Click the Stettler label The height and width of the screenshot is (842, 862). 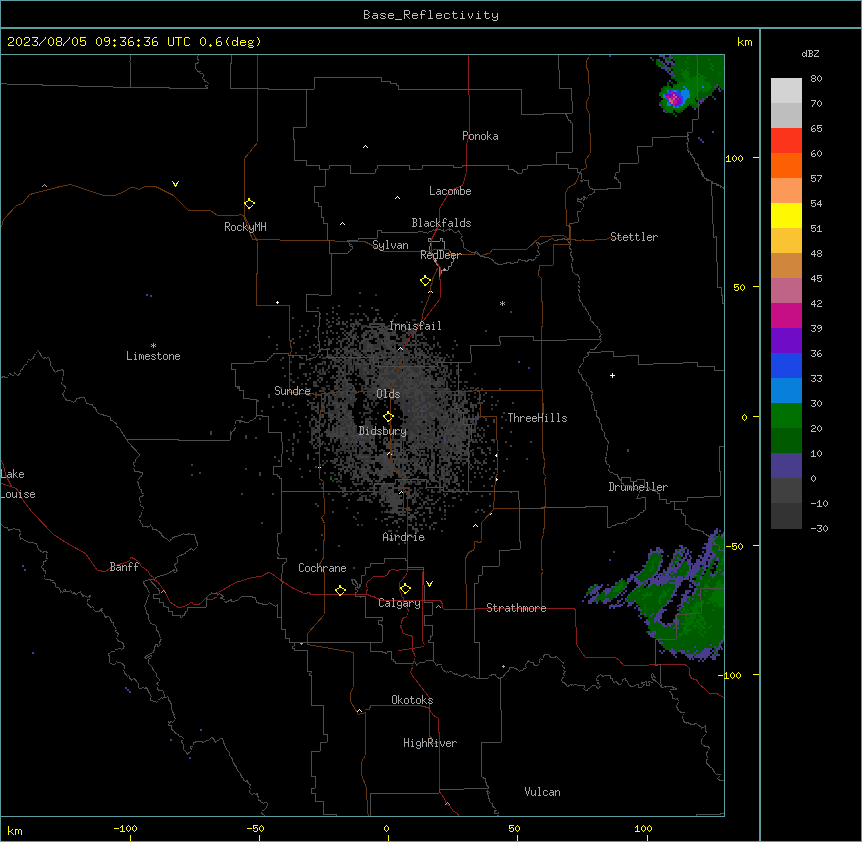tap(634, 237)
